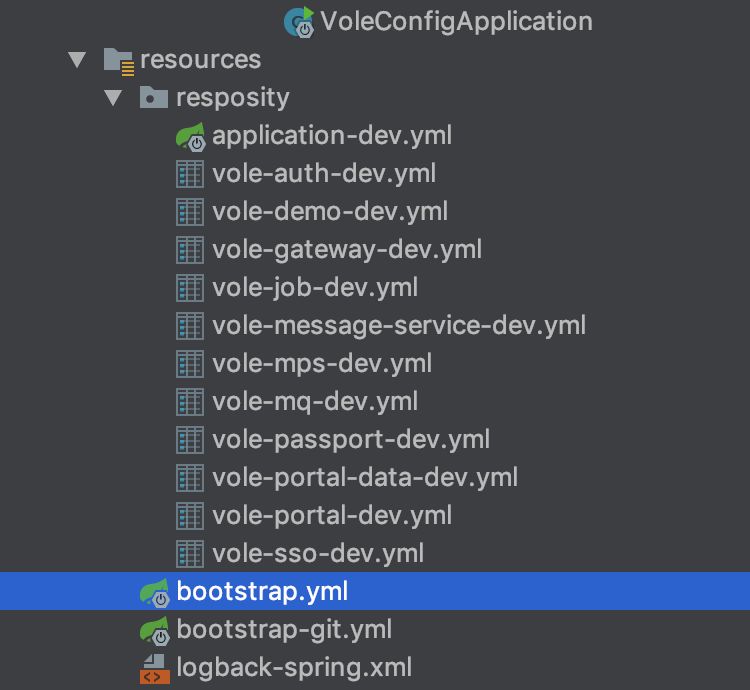This screenshot has height=690, width=750.
Task: Click the Spring icon beside bootstrap-git.yml
Action: coord(154,630)
